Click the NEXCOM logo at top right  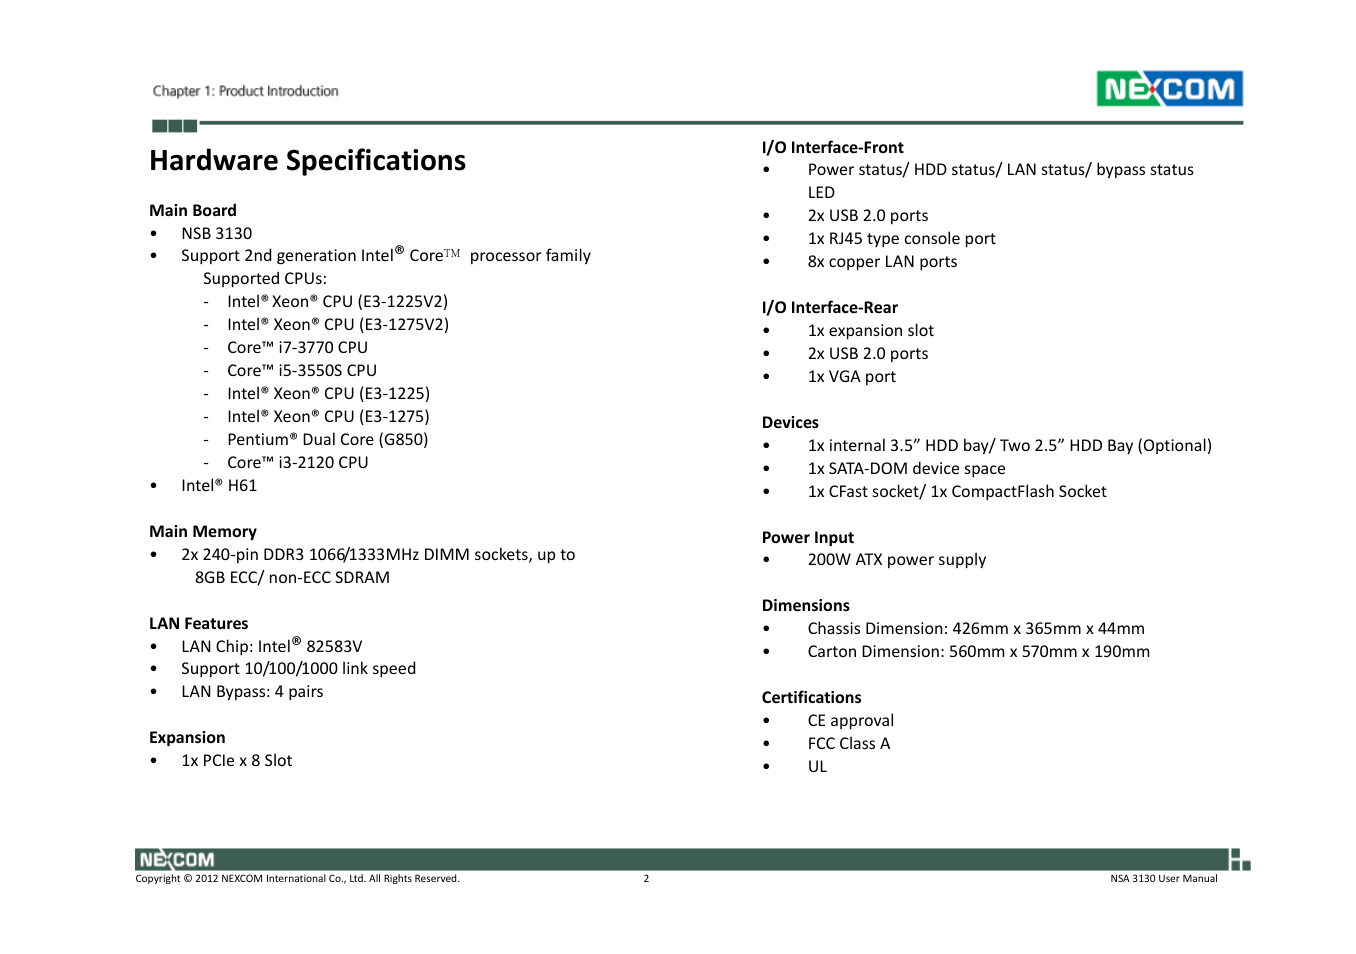pyautogui.click(x=1169, y=89)
